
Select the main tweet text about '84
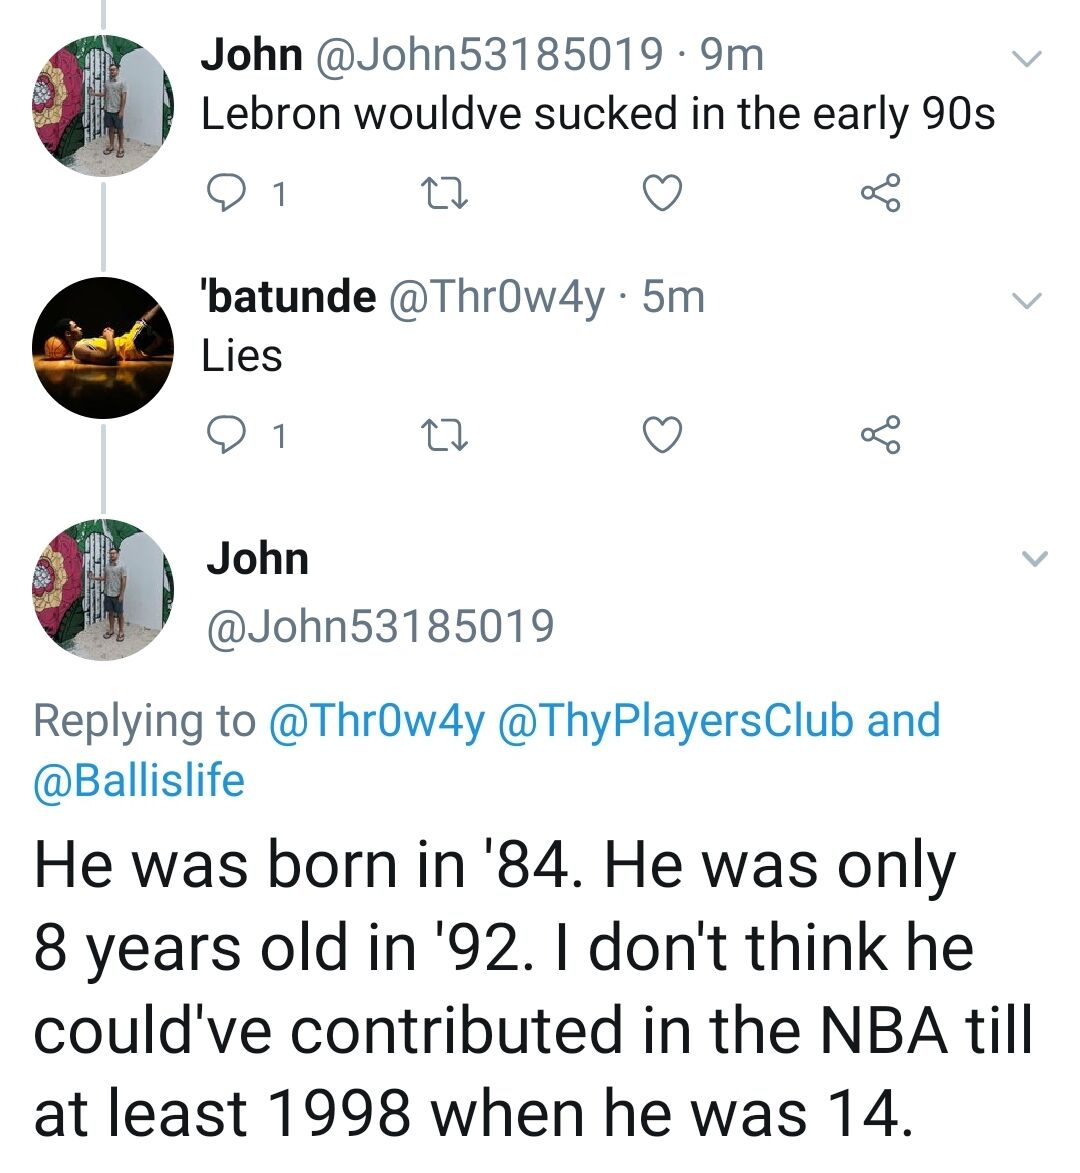(533, 989)
